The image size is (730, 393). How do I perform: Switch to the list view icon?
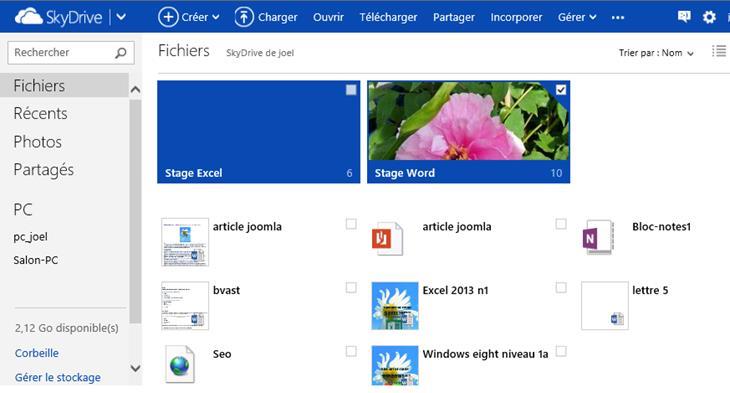click(719, 51)
